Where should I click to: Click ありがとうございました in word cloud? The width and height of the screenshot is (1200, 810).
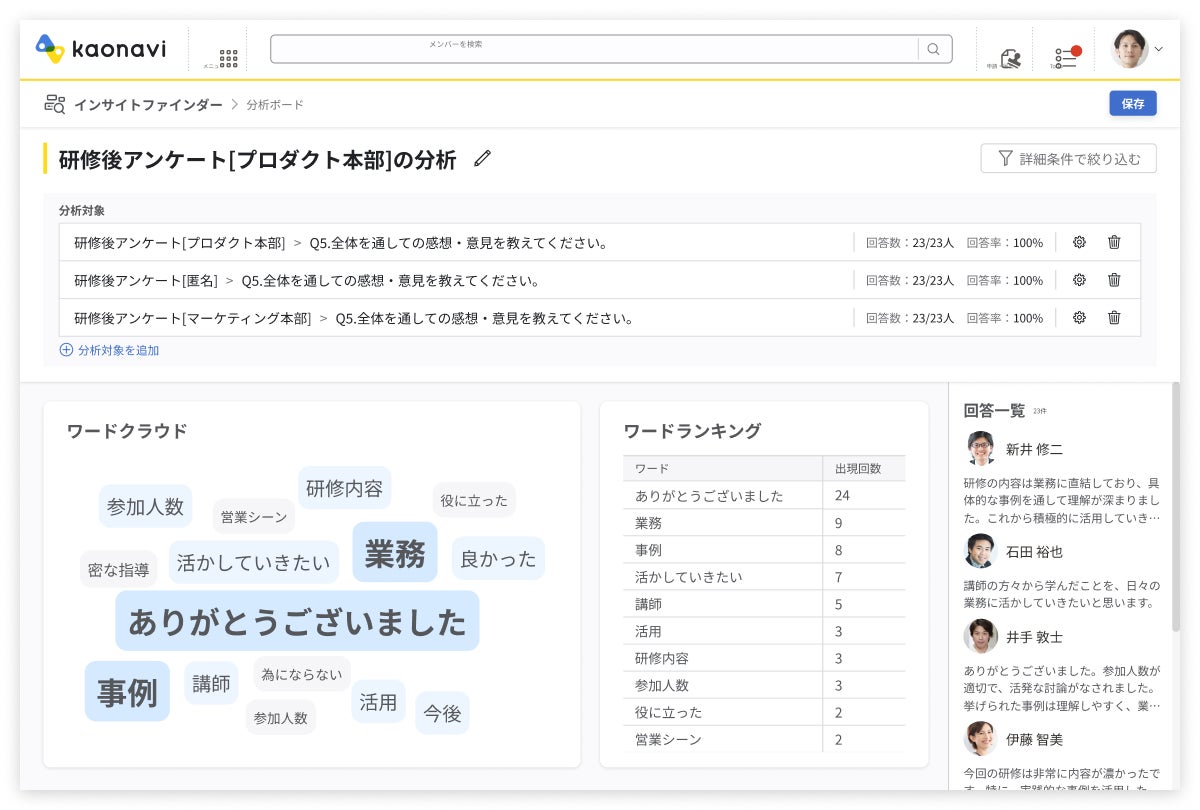pyautogui.click(x=297, y=621)
